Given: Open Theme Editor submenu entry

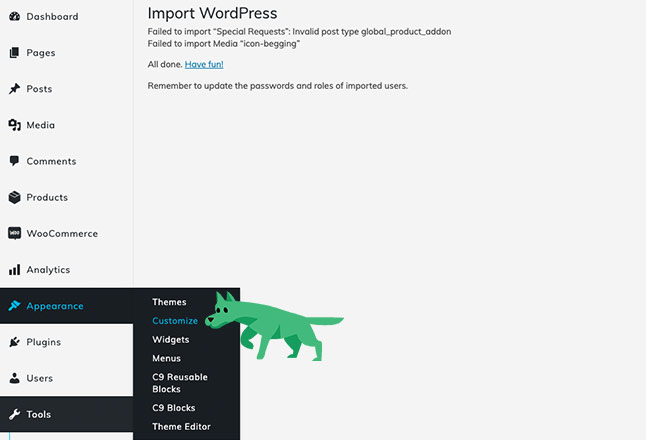Looking at the screenshot, I should 181,427.
